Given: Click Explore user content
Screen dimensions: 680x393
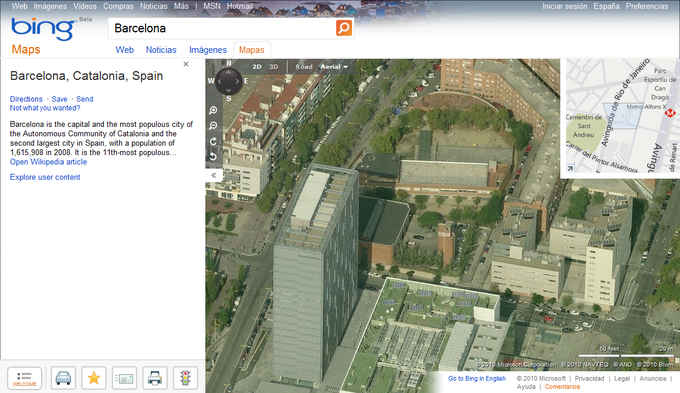Looking at the screenshot, I should 45,177.
